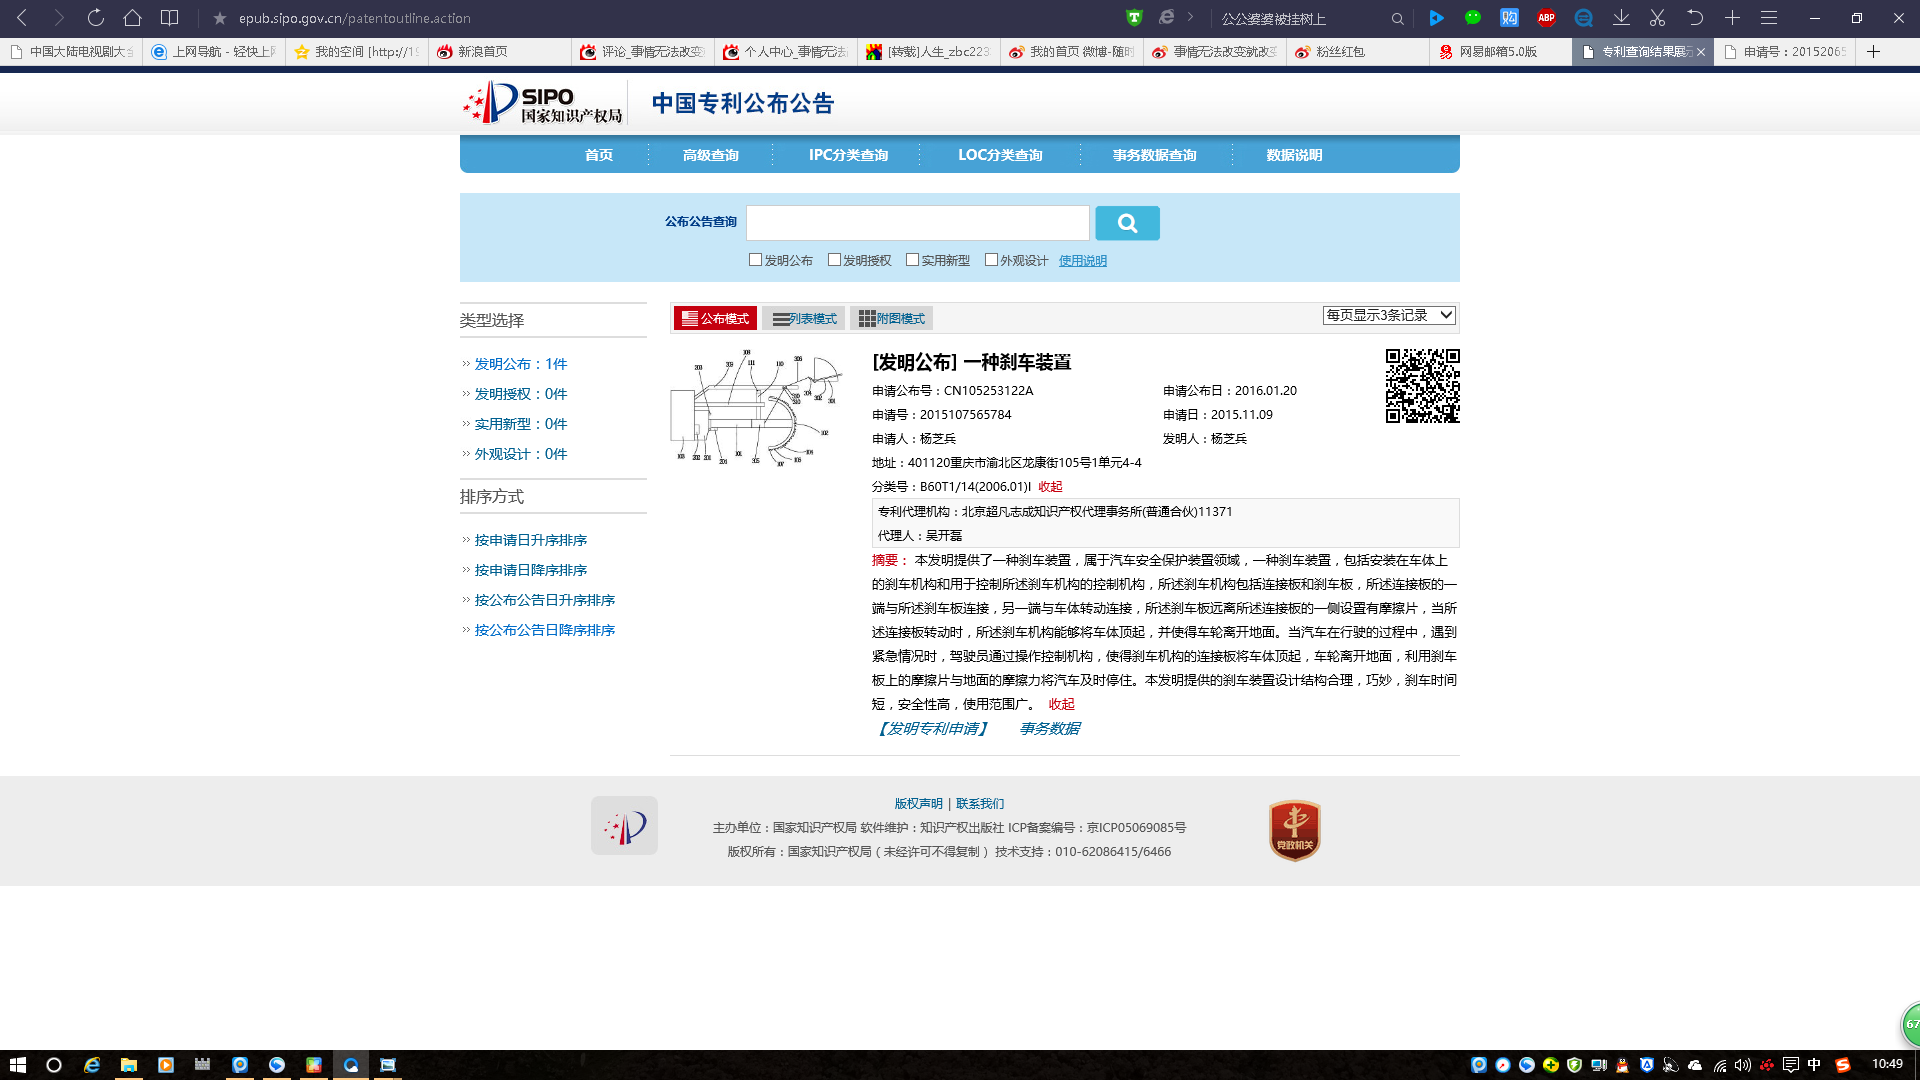
Task: Check the 实用新型 checkbox
Action: (x=912, y=260)
